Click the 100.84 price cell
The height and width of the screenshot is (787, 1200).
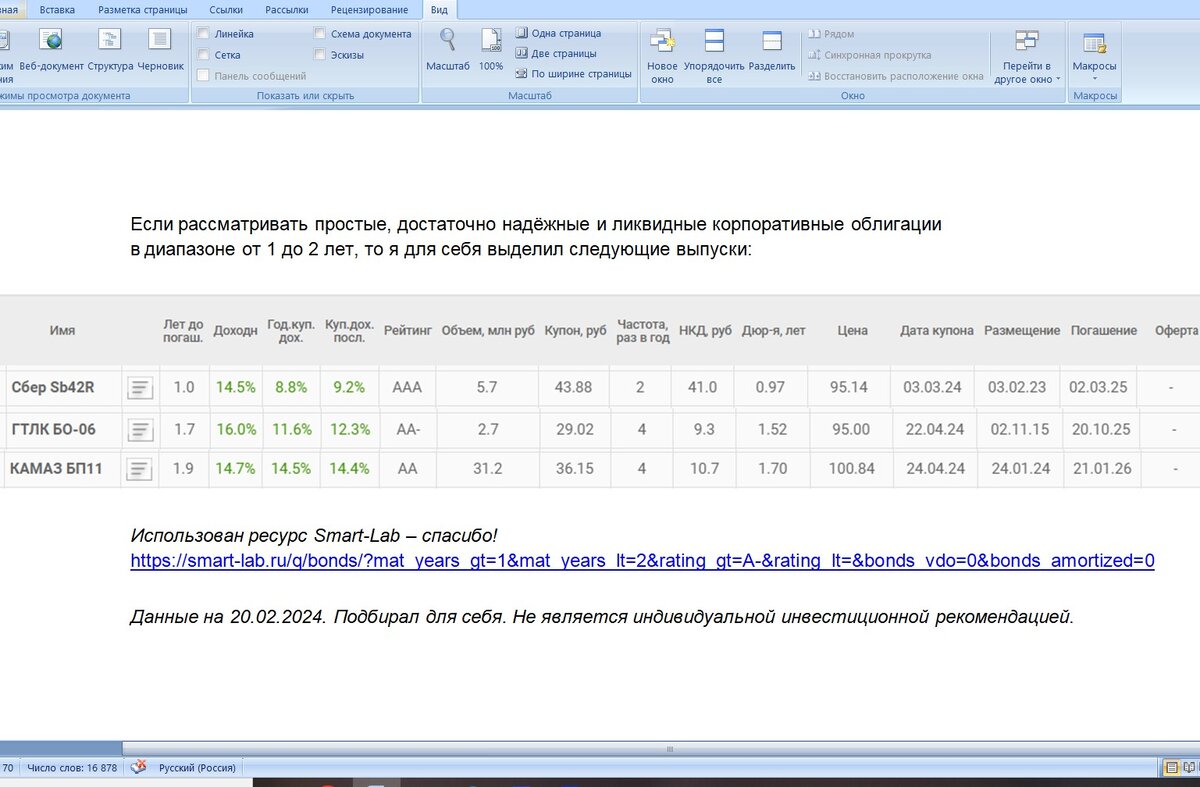[852, 468]
